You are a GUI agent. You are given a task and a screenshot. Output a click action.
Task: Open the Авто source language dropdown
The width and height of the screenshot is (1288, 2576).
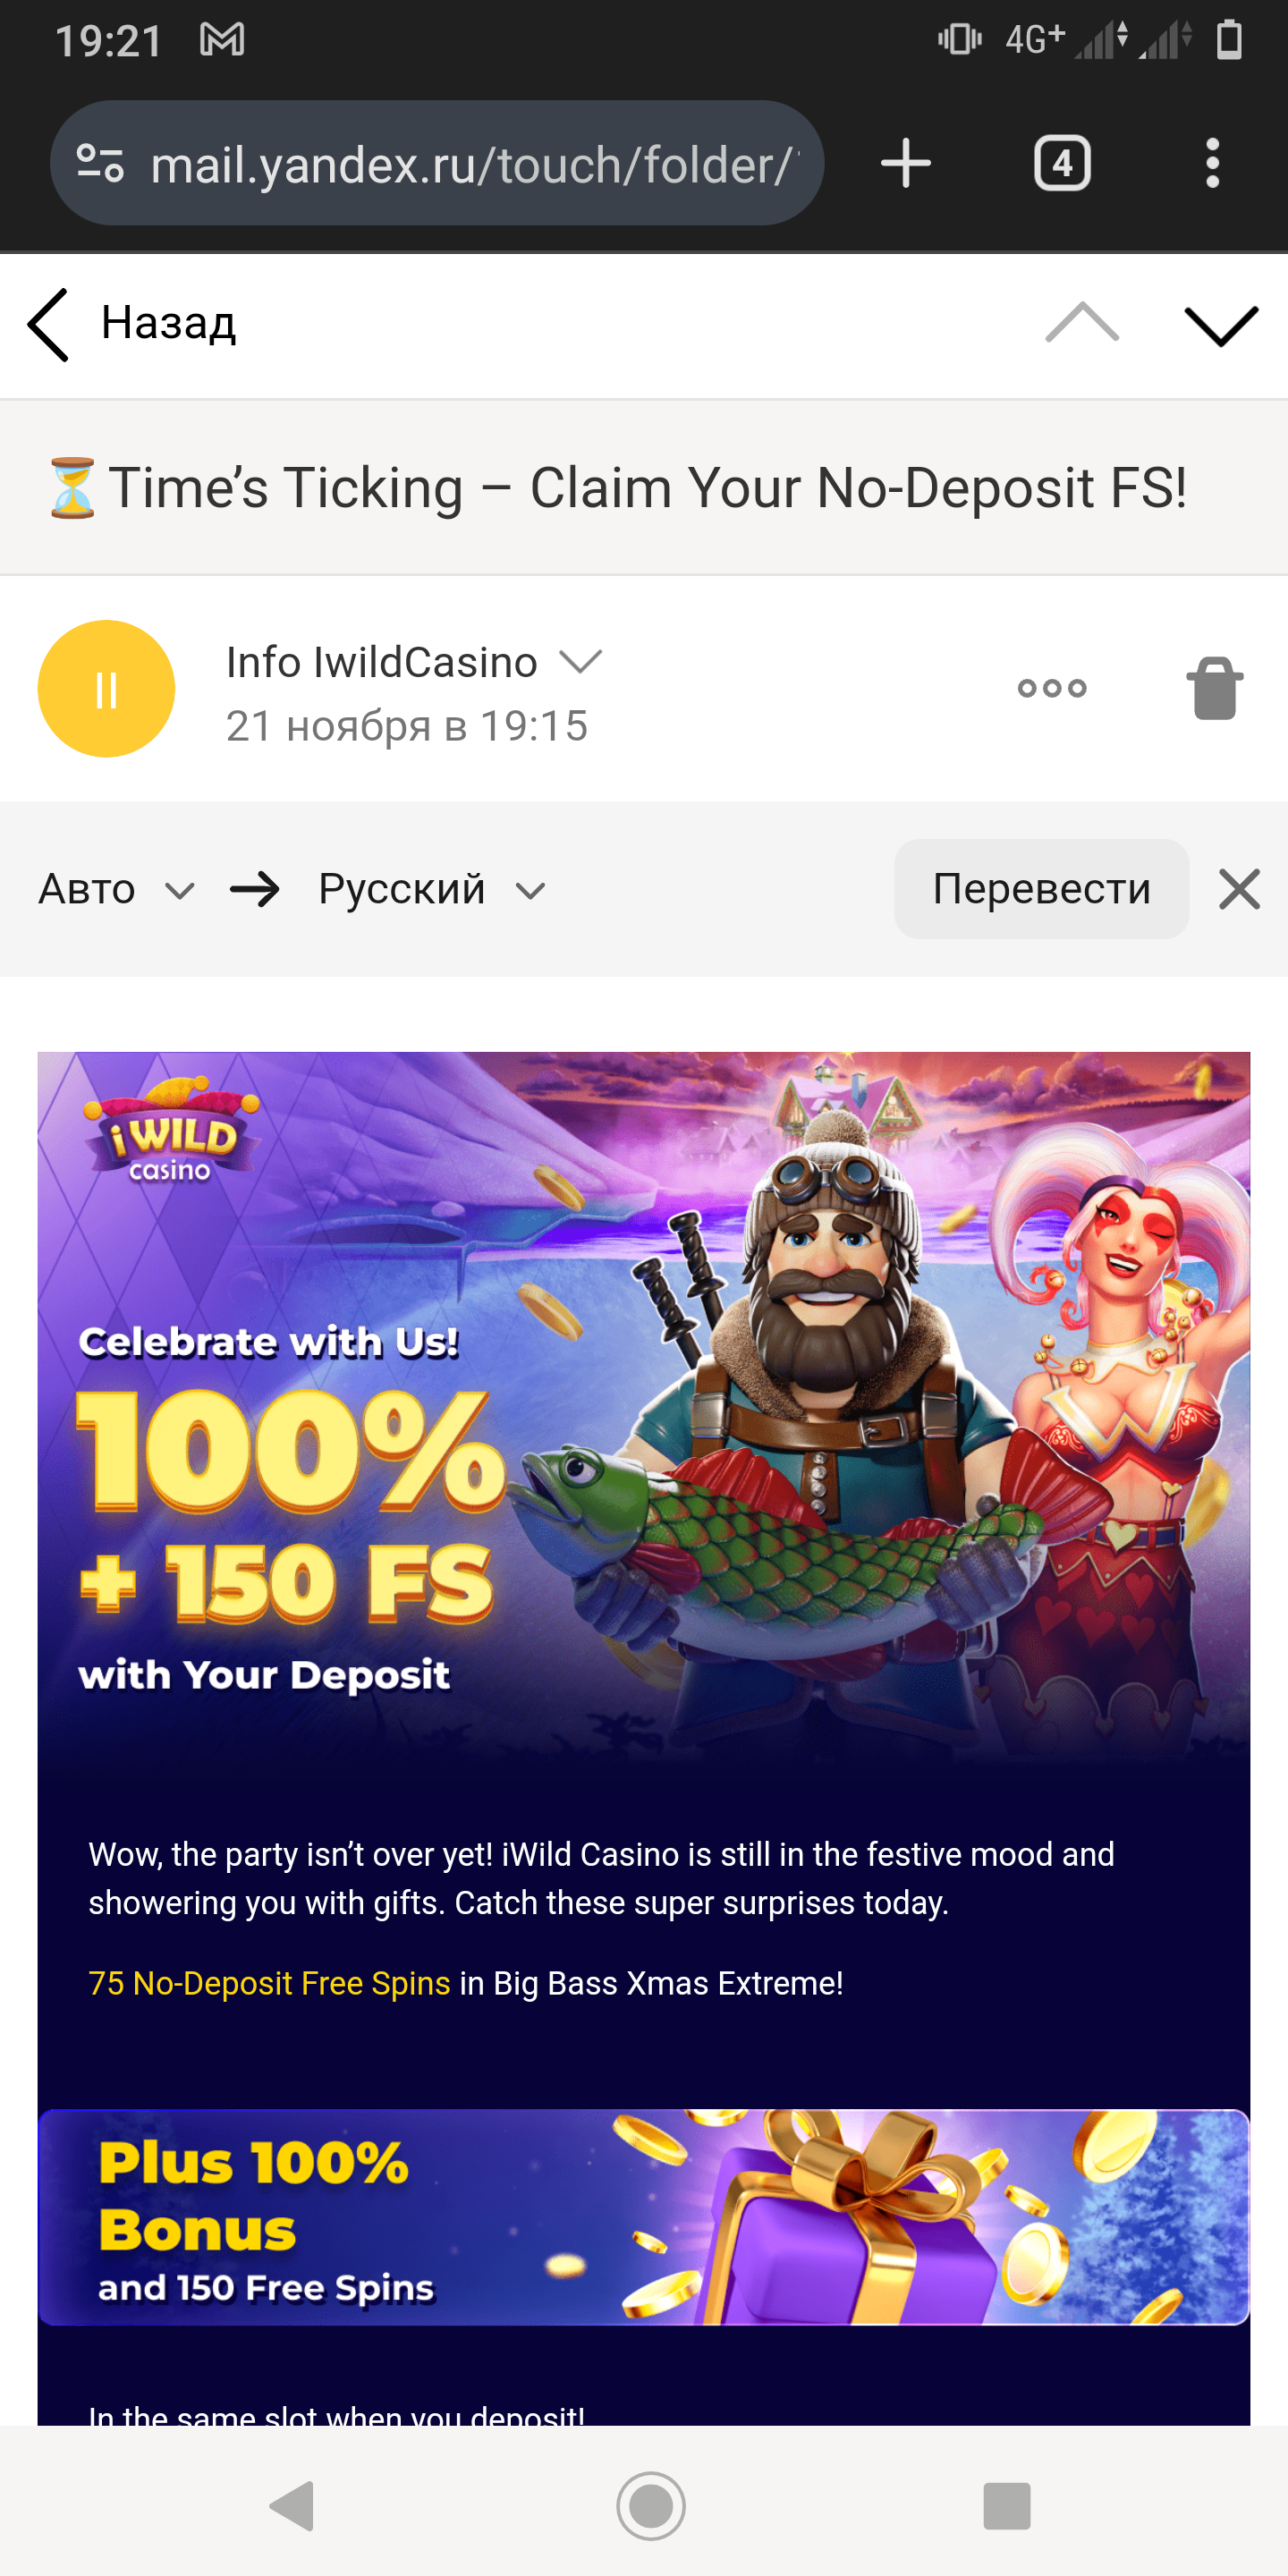pos(116,889)
